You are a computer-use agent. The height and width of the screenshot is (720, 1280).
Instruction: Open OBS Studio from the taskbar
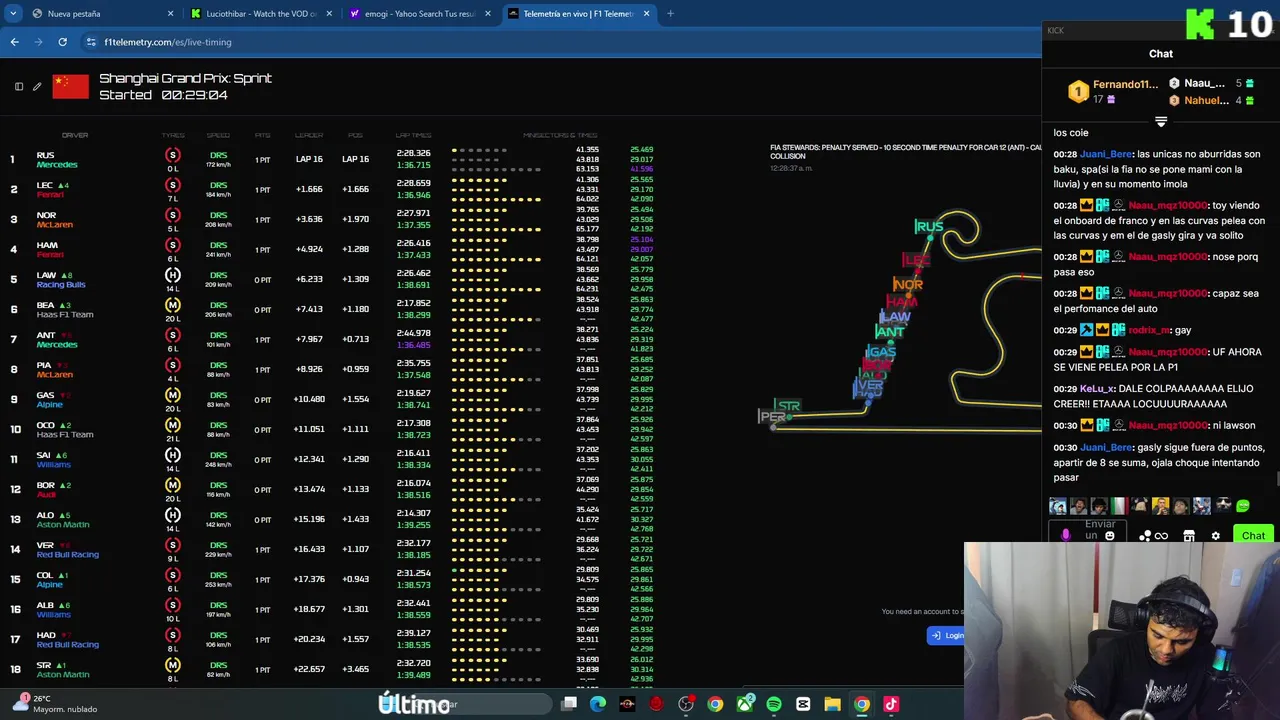click(x=686, y=704)
